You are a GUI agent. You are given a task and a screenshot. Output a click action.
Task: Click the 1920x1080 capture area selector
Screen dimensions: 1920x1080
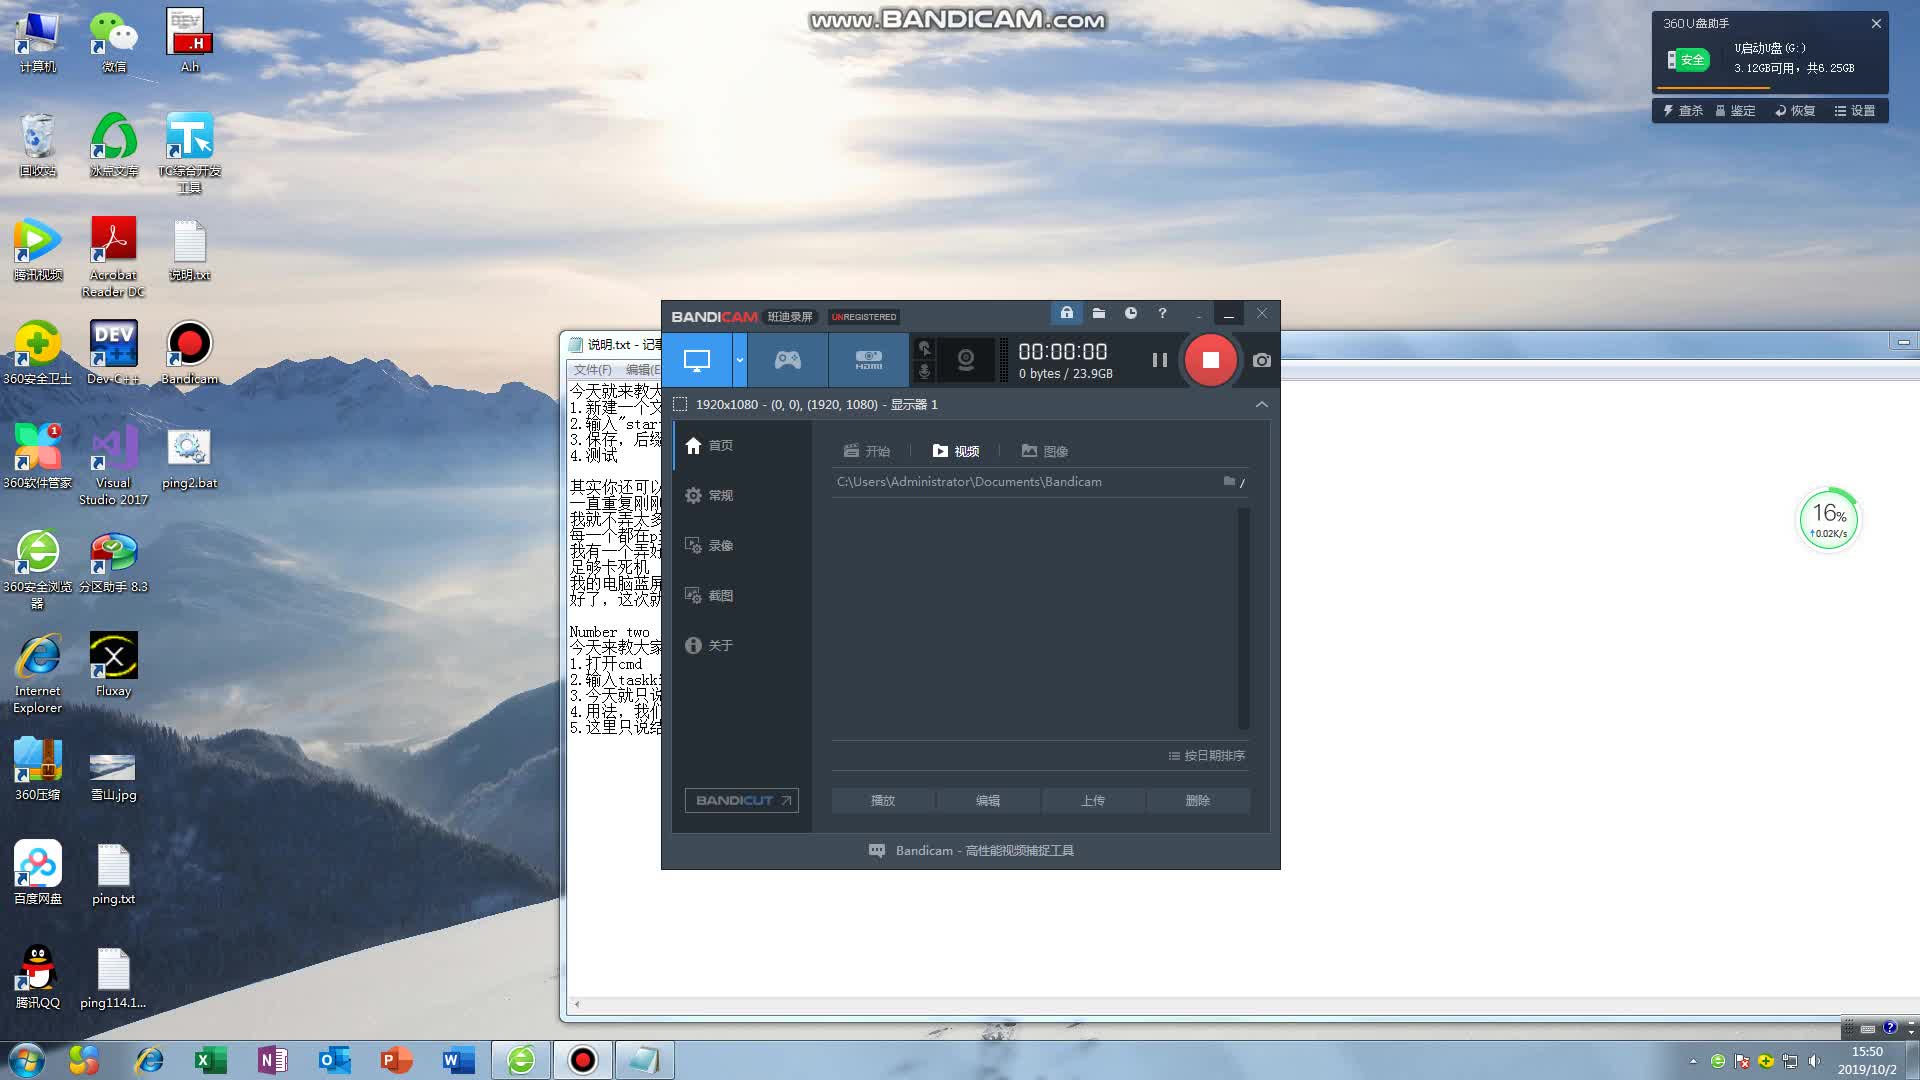[805, 404]
